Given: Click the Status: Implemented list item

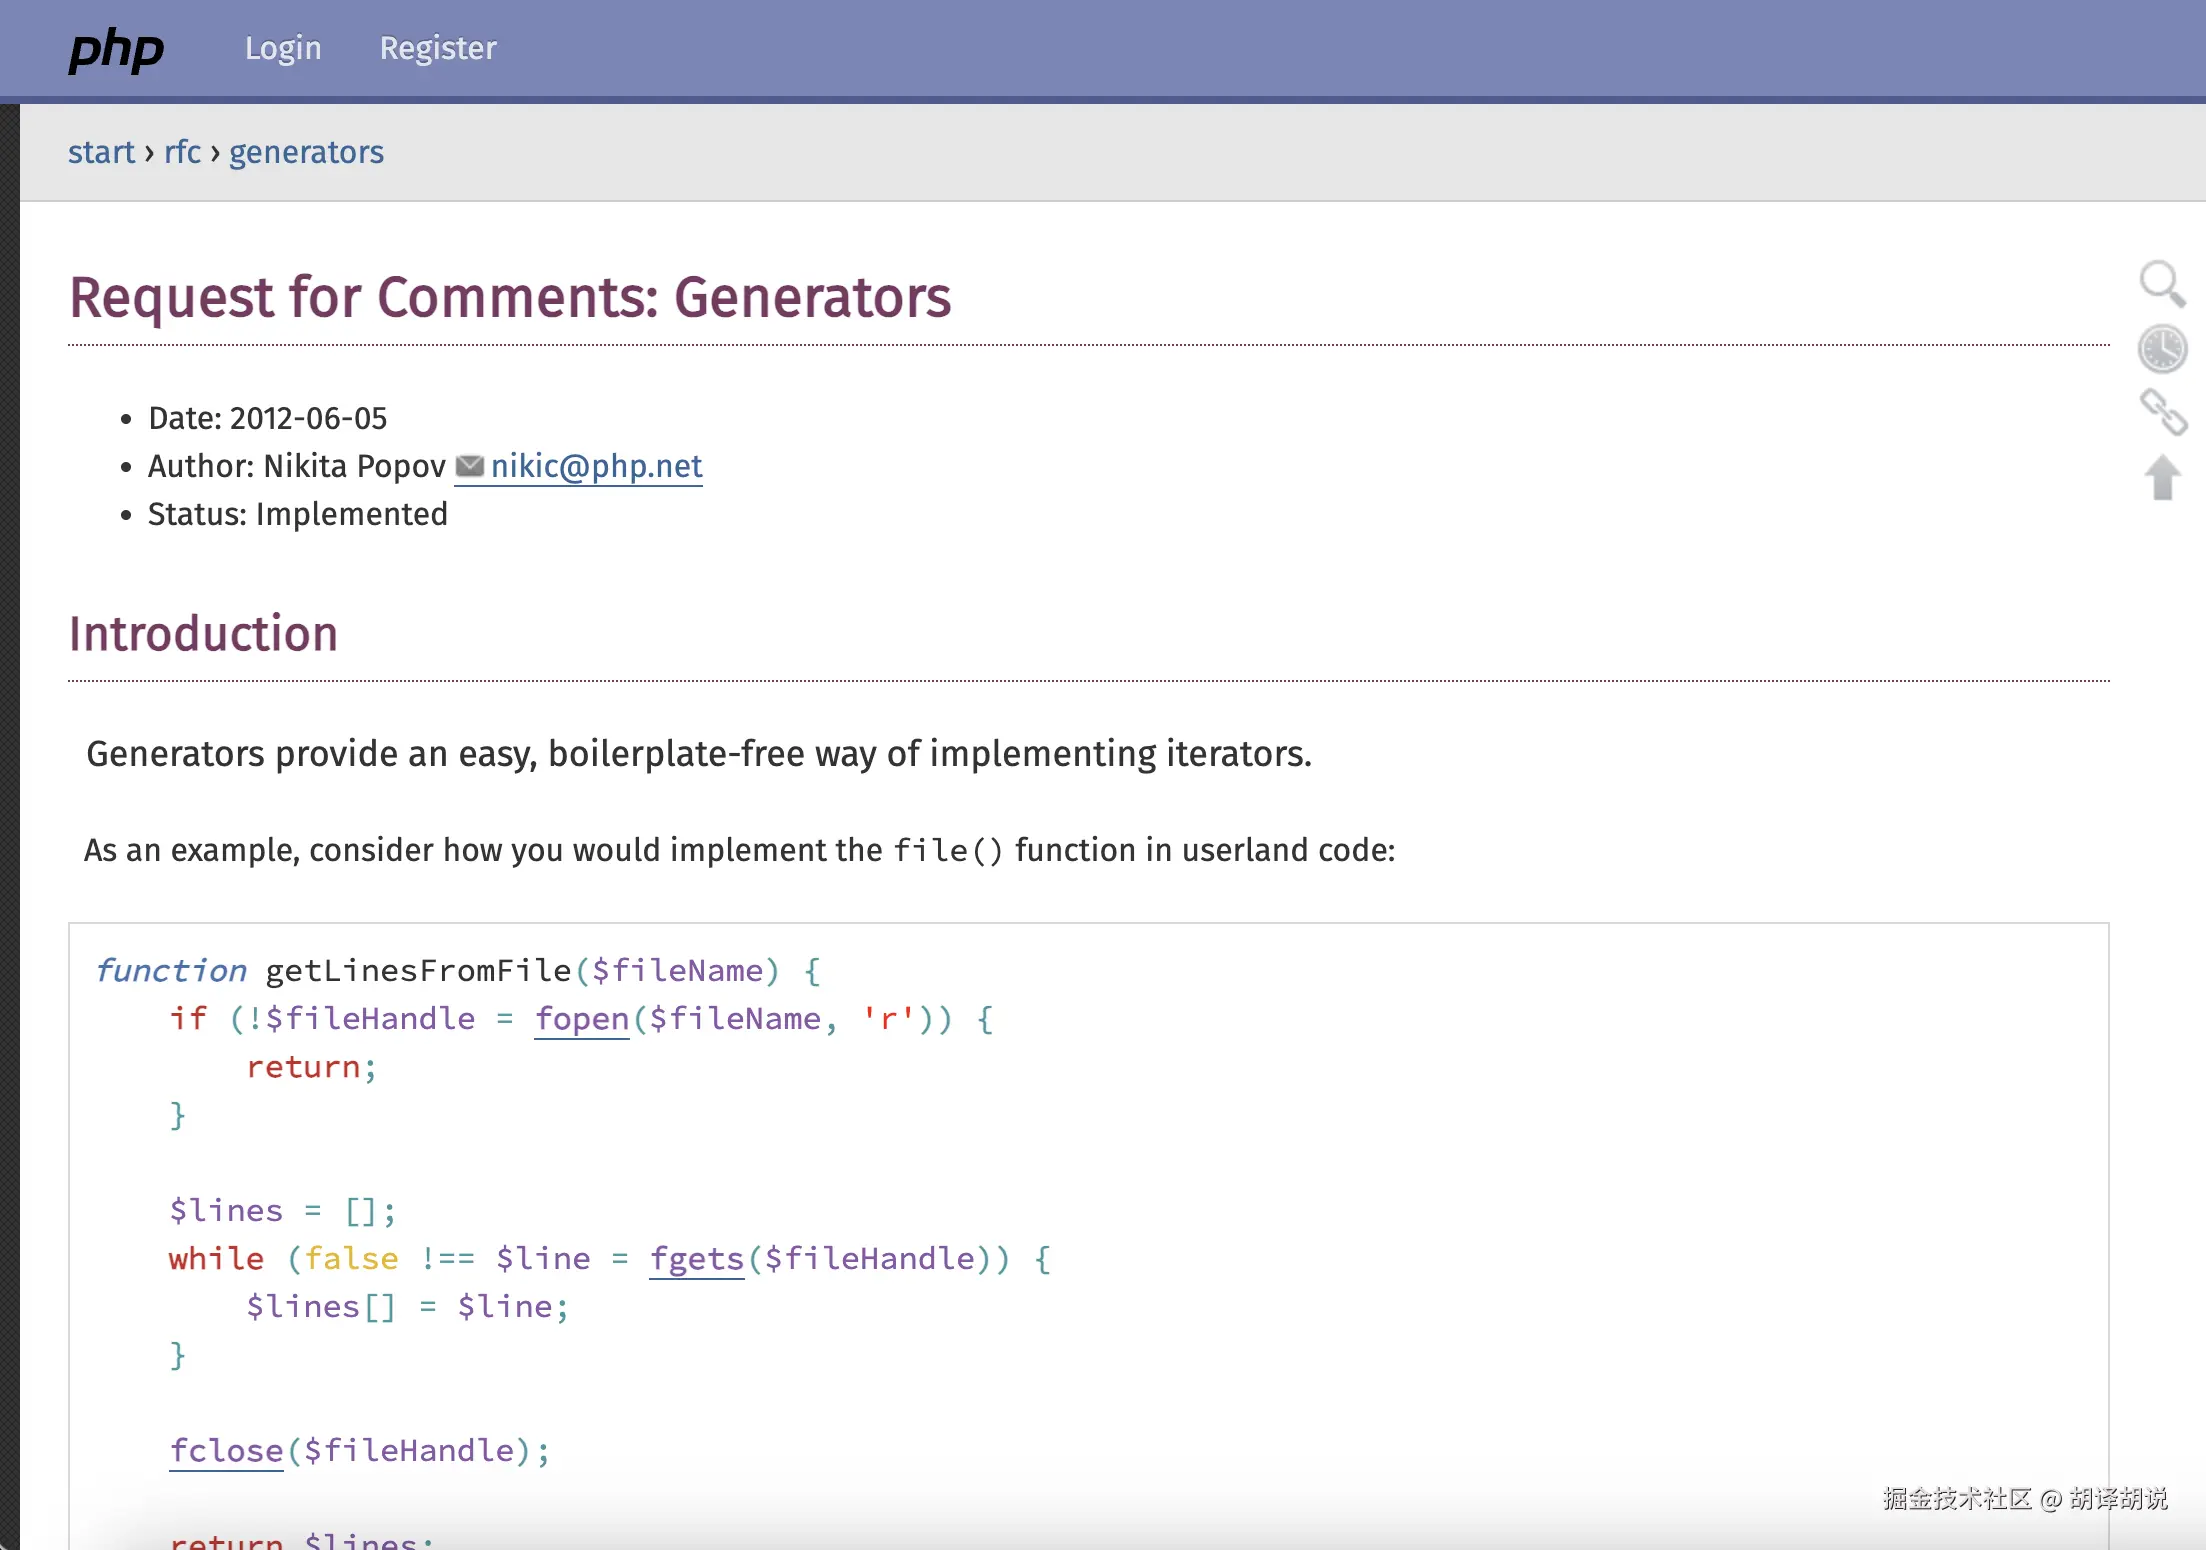Looking at the screenshot, I should [x=297, y=514].
